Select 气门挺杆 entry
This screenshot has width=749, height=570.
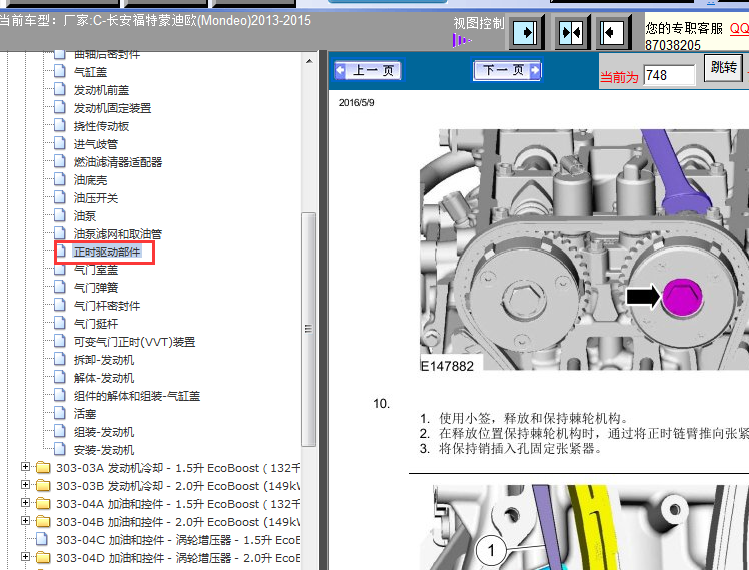[x=96, y=324]
